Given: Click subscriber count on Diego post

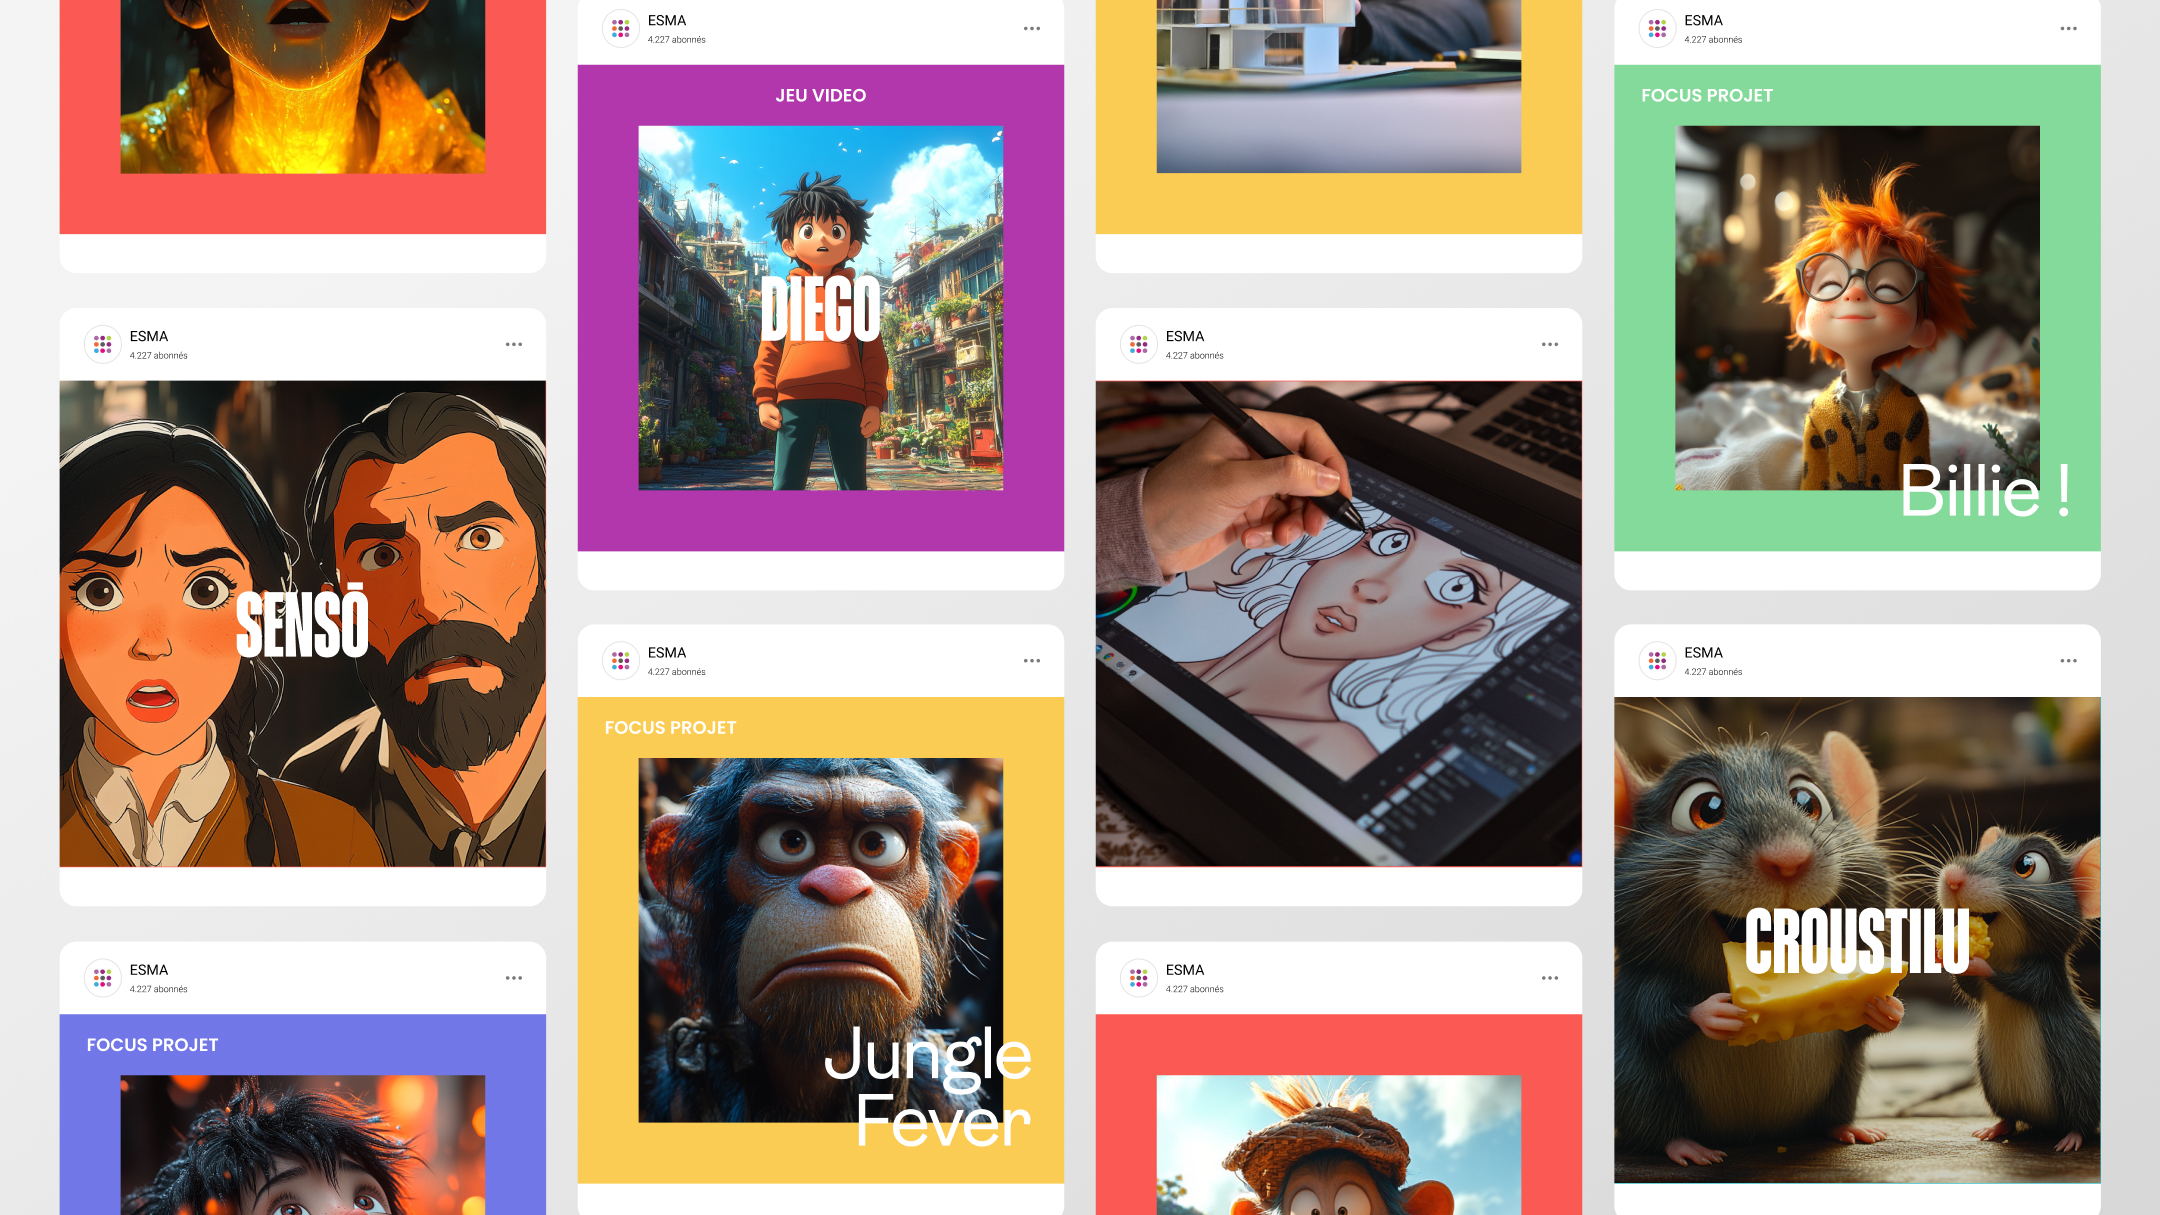Looking at the screenshot, I should click(x=676, y=40).
